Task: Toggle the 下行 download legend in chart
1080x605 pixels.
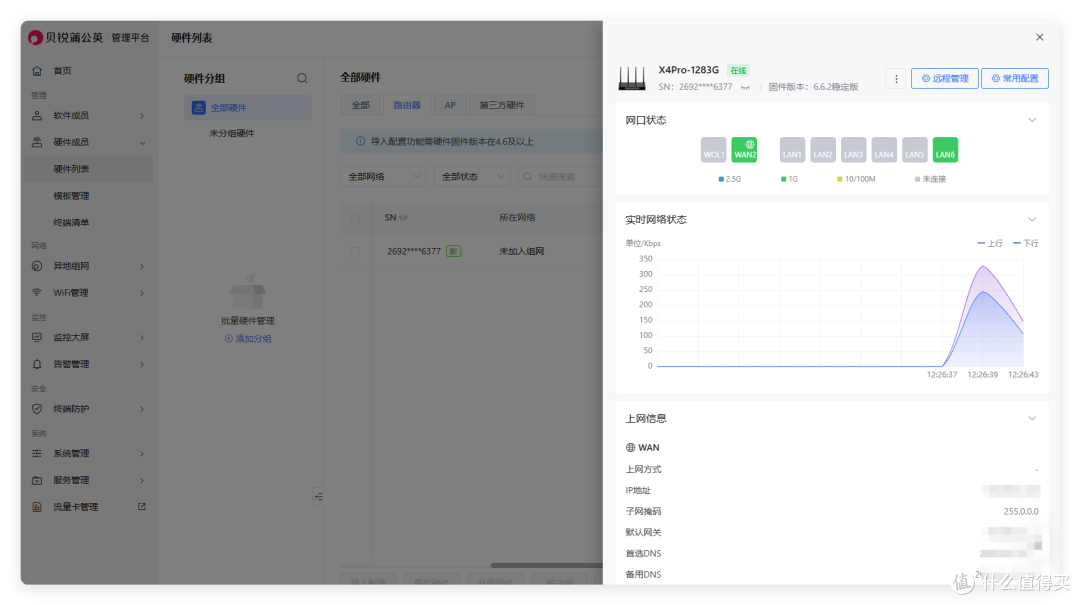Action: click(1026, 243)
